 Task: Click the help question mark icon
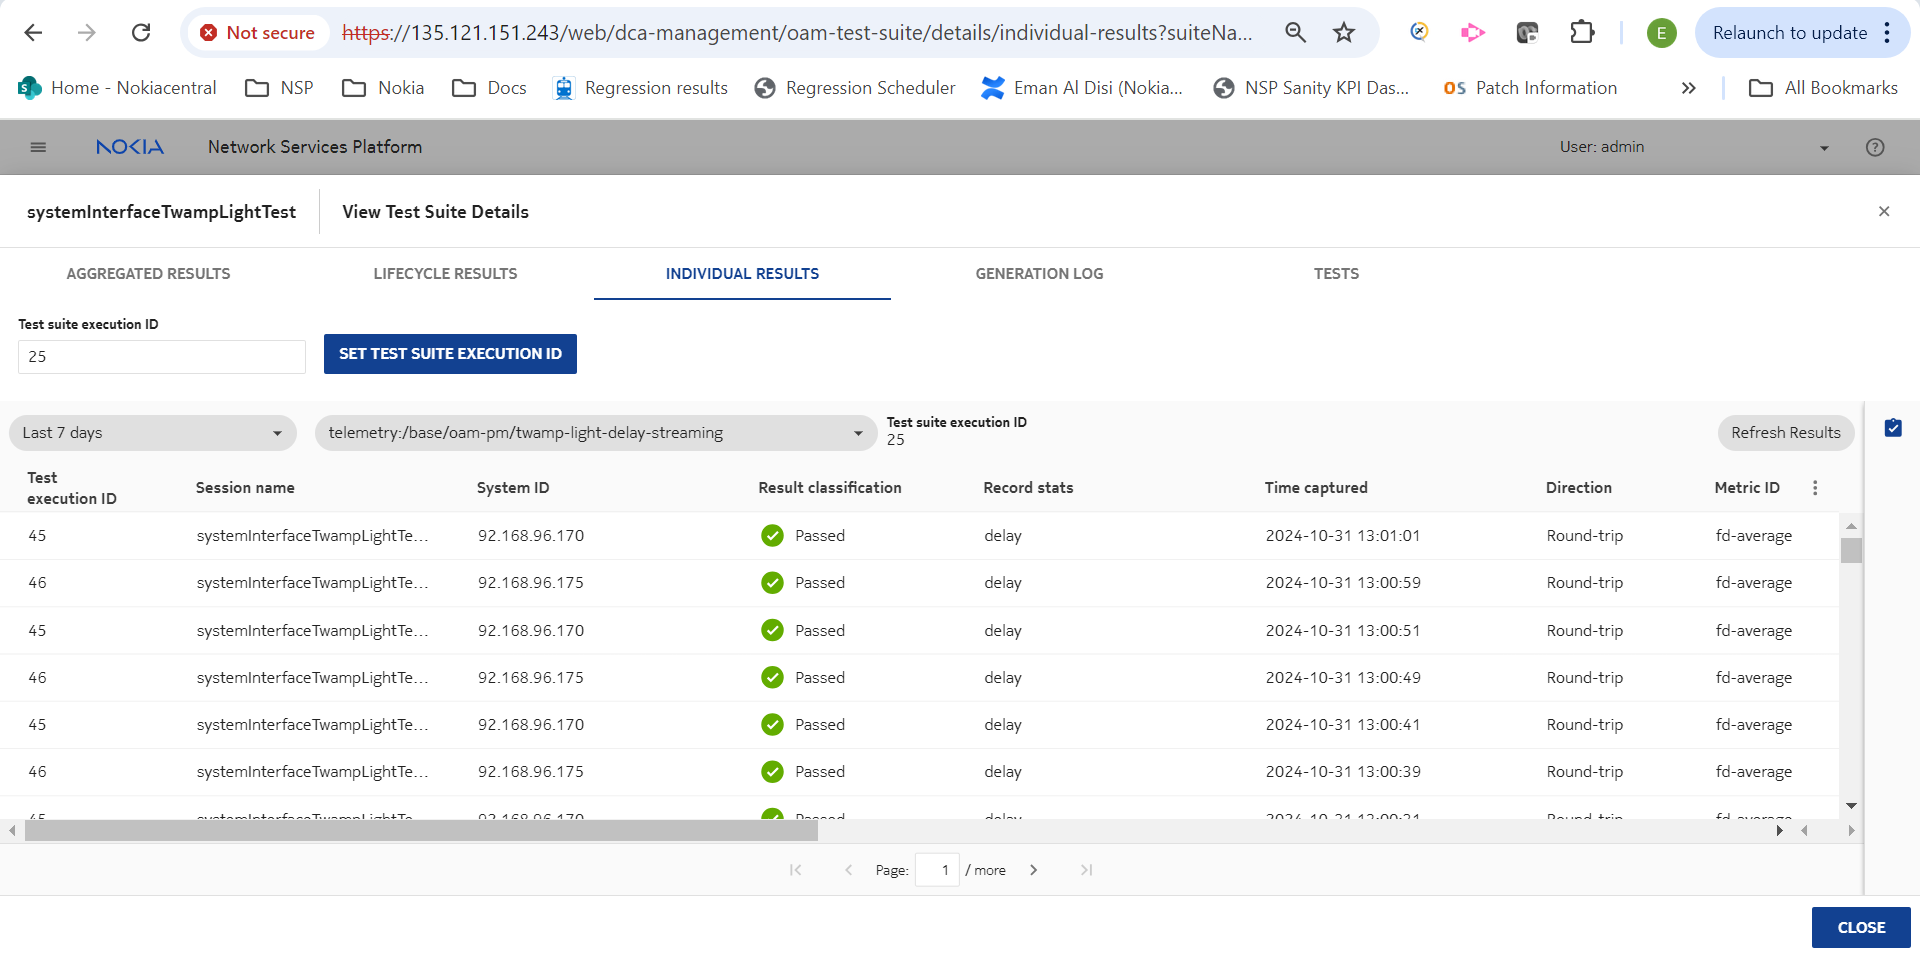point(1875,147)
